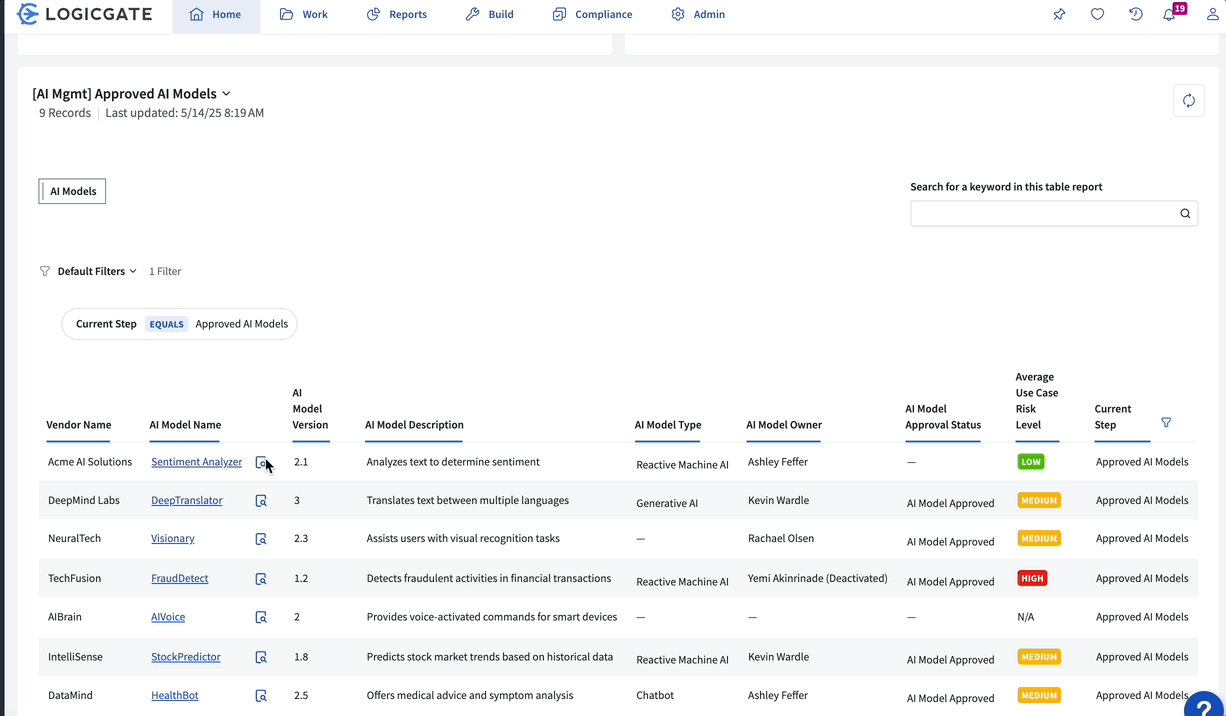The height and width of the screenshot is (716, 1226).
Task: Open the Admin menu
Action: [x=698, y=15]
